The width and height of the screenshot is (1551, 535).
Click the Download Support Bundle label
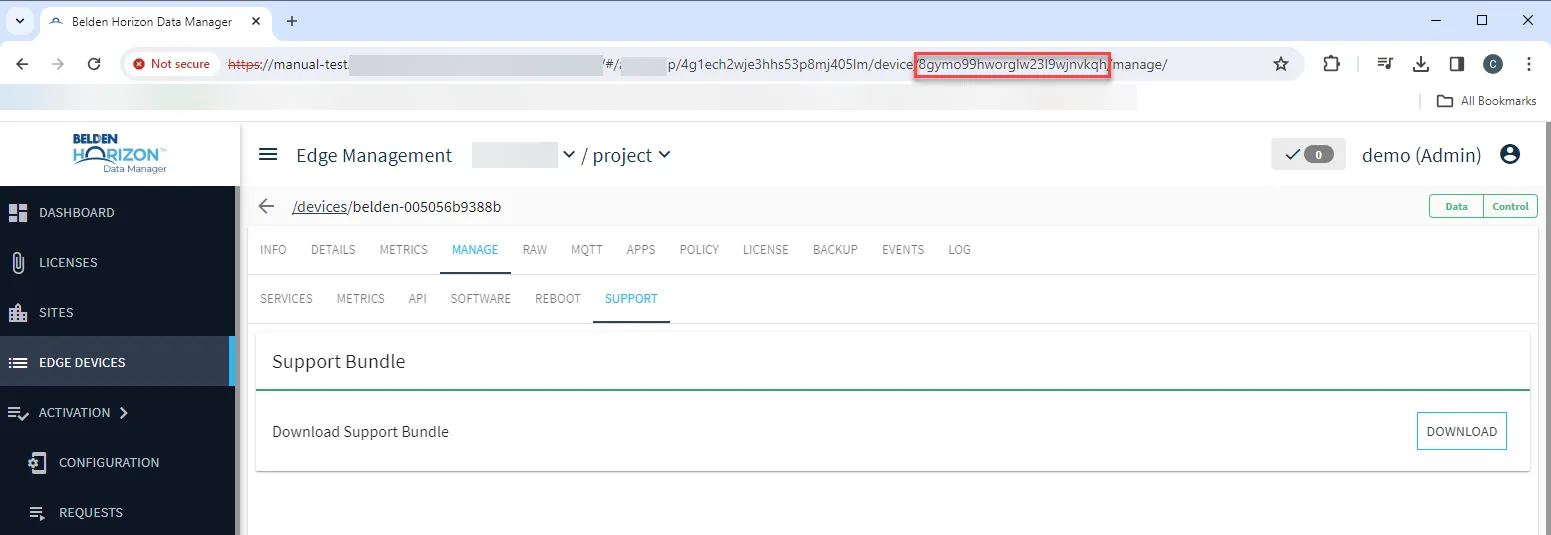pyautogui.click(x=360, y=432)
